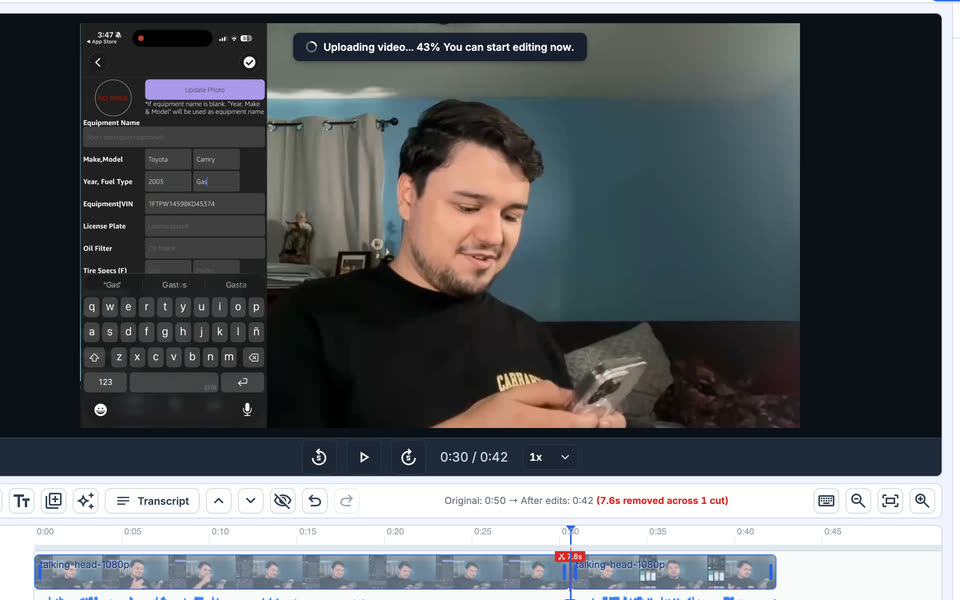This screenshot has width=960, height=600.
Task: Zoom in the timeline
Action: click(922, 501)
